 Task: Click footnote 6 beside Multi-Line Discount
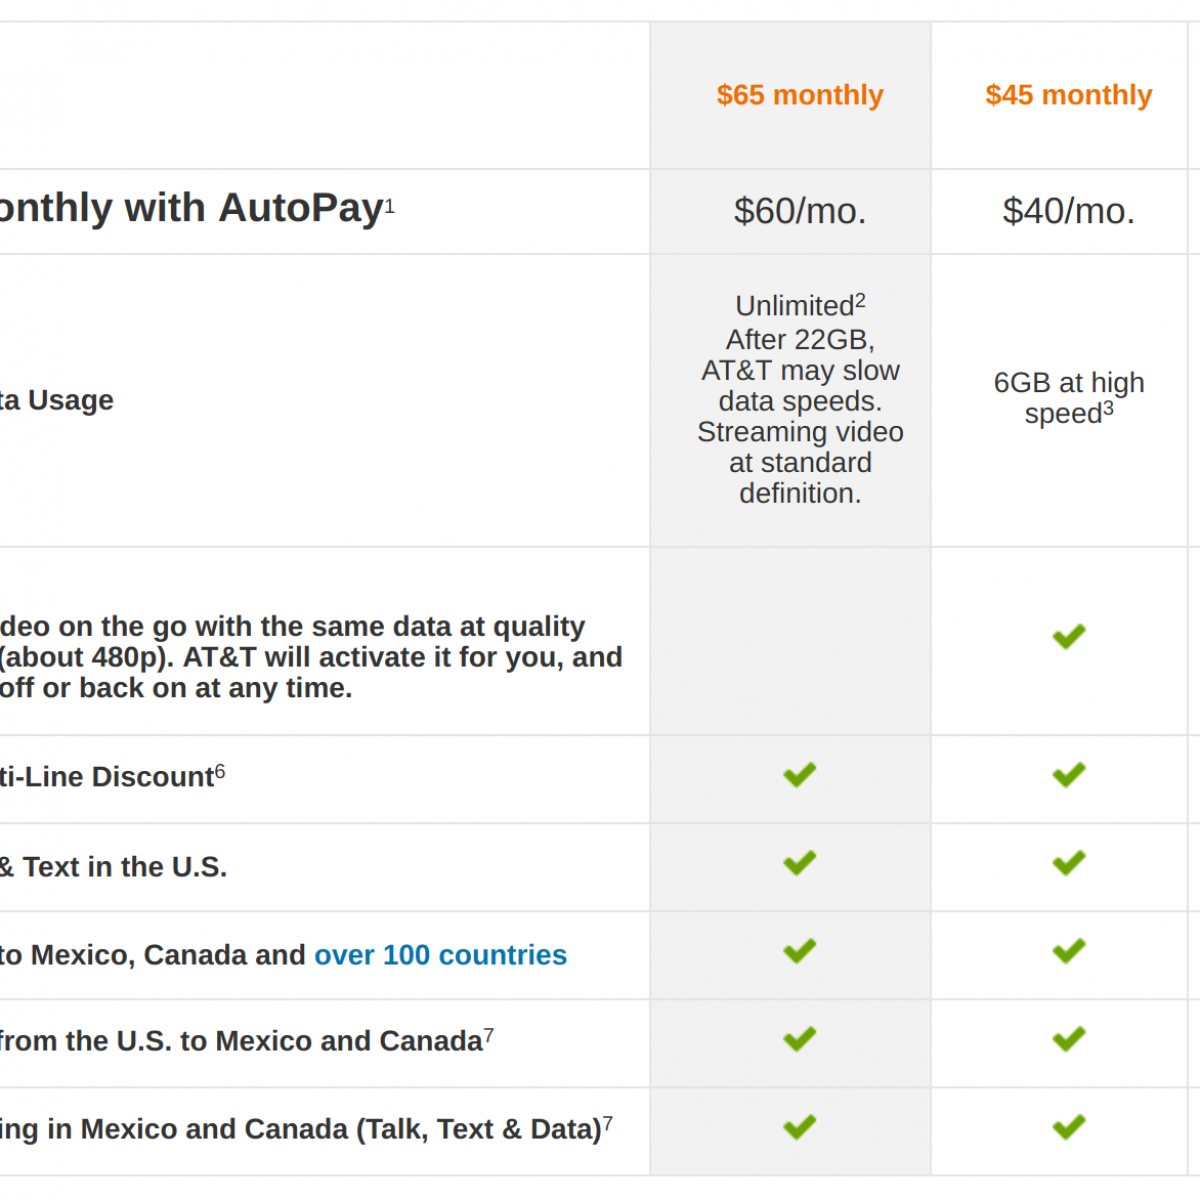[x=220, y=771]
